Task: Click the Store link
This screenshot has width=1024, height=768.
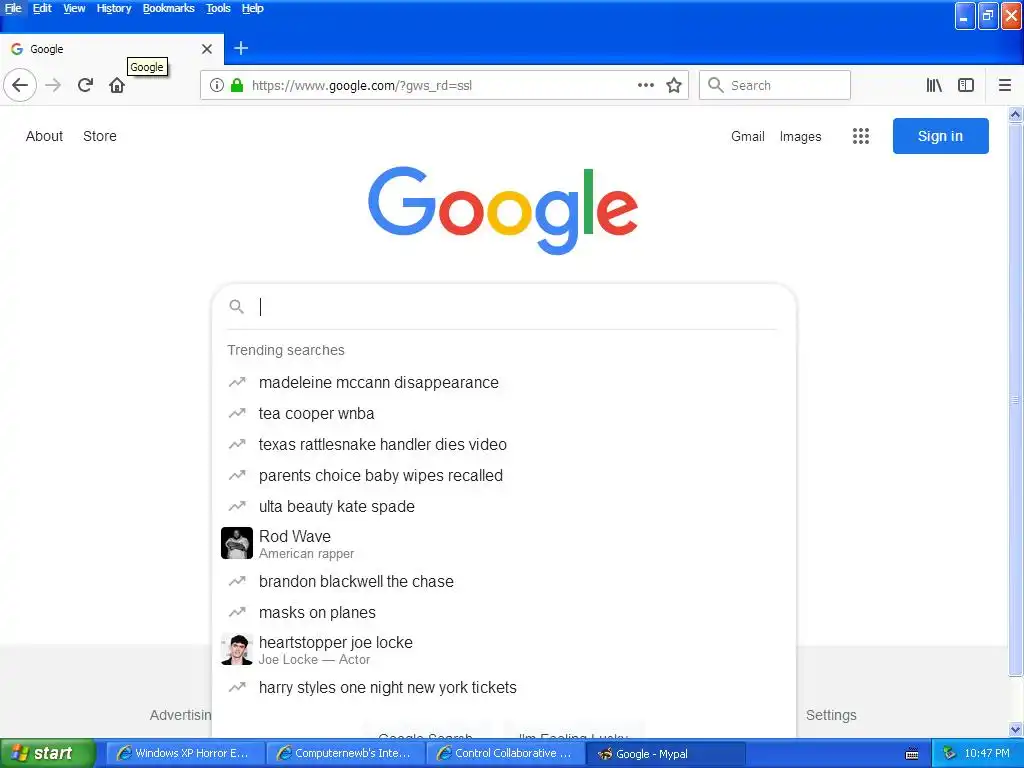Action: point(100,136)
